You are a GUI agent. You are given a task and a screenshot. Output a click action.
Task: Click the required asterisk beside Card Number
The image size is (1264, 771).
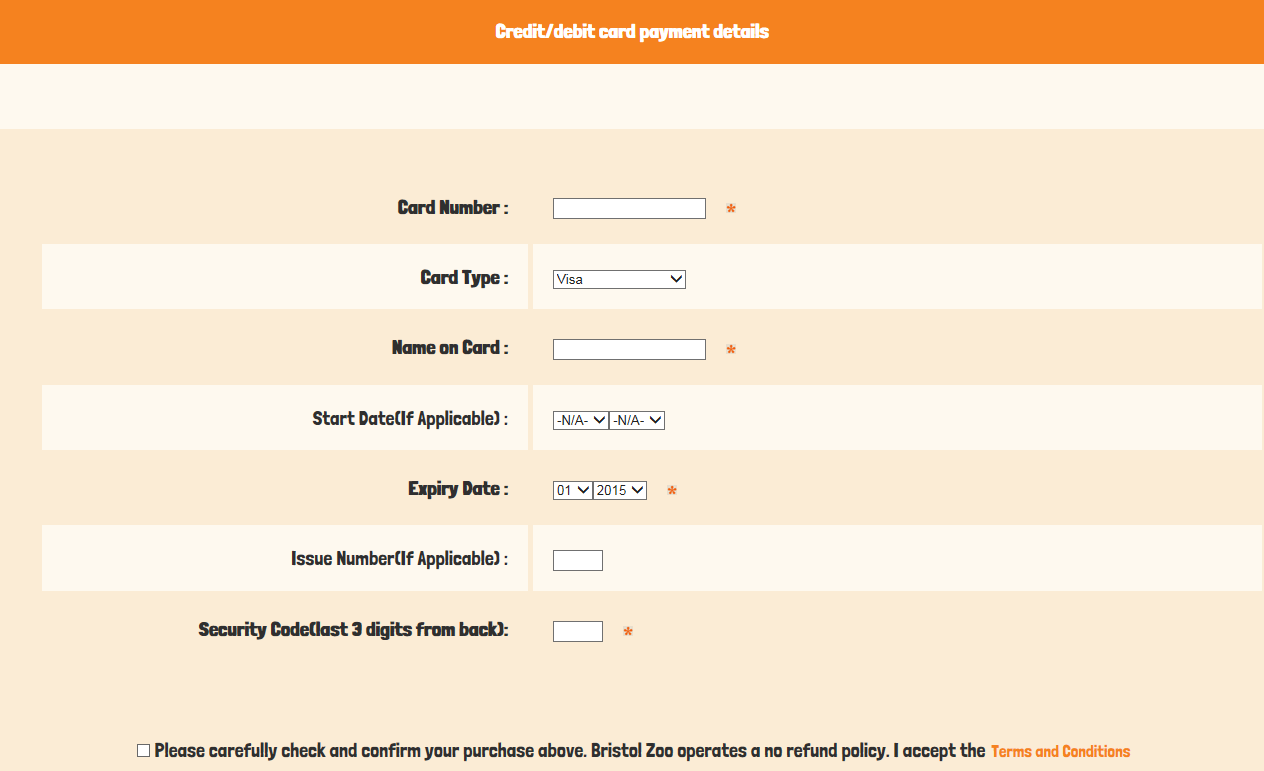[x=731, y=210]
